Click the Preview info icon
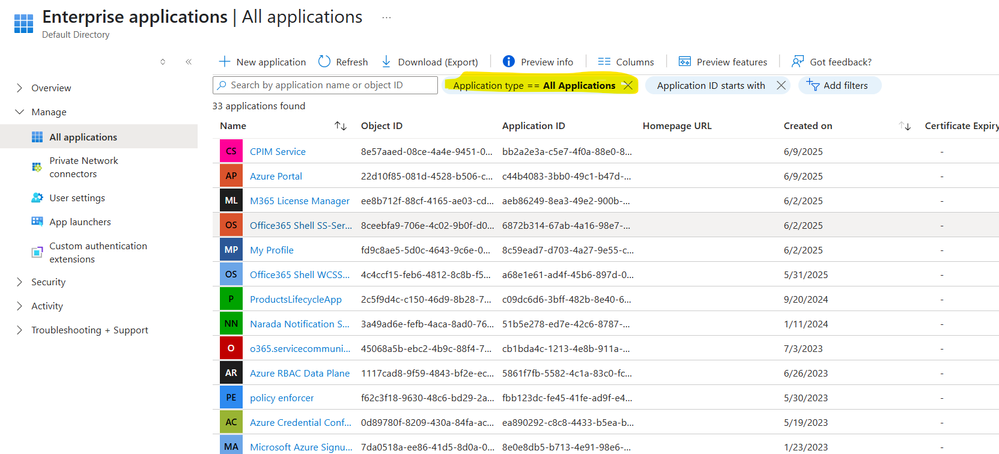The width and height of the screenshot is (999, 454). pos(508,62)
